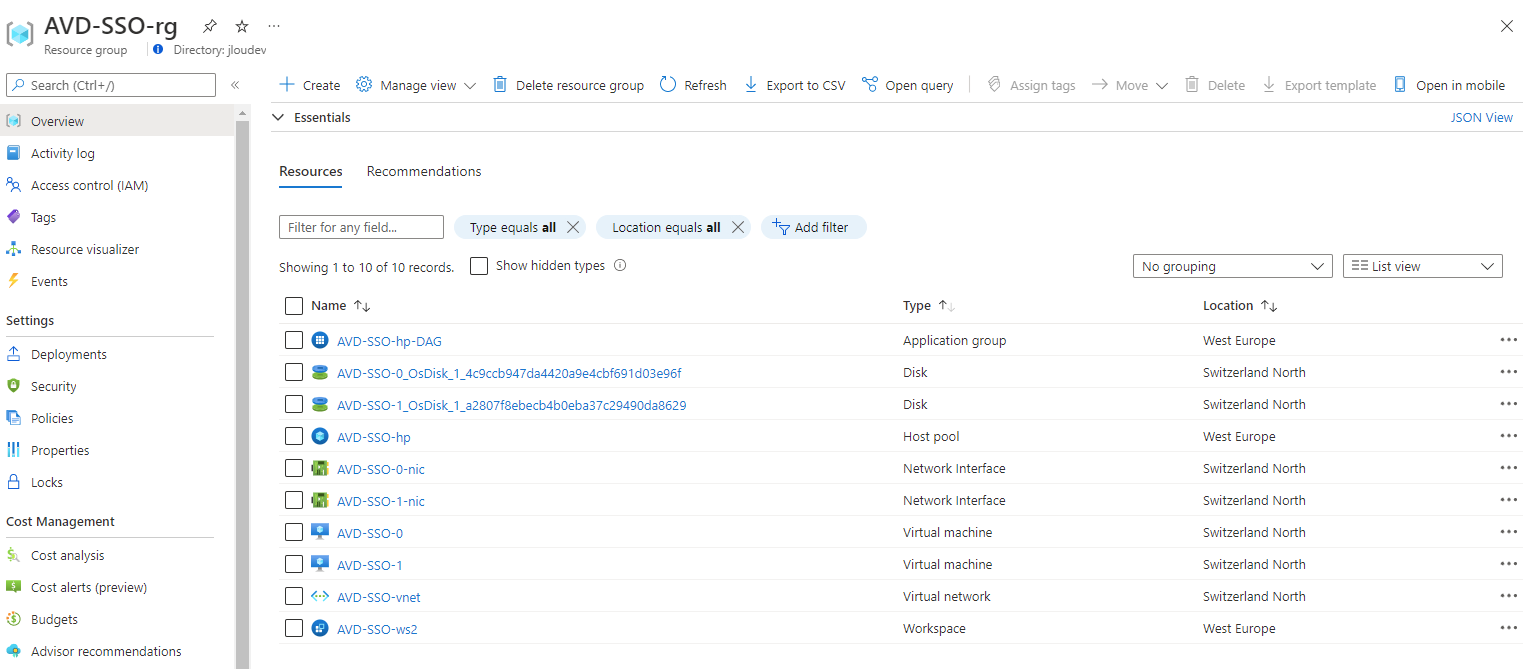The width and height of the screenshot is (1533, 669).
Task: Select the Resources tab
Action: 311,171
